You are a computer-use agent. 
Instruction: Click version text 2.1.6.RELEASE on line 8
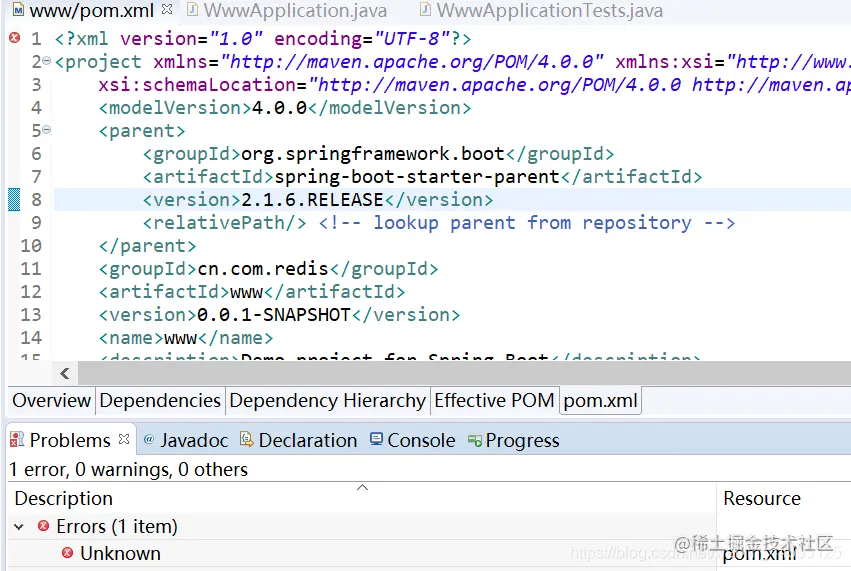(x=312, y=200)
